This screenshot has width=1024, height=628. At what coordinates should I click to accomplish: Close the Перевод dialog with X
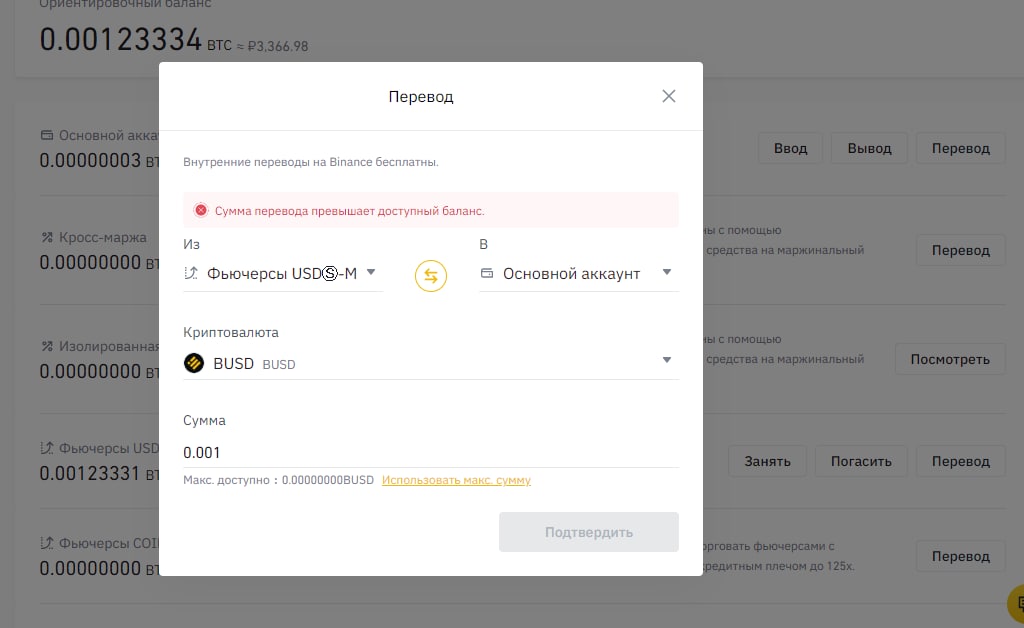pyautogui.click(x=668, y=96)
